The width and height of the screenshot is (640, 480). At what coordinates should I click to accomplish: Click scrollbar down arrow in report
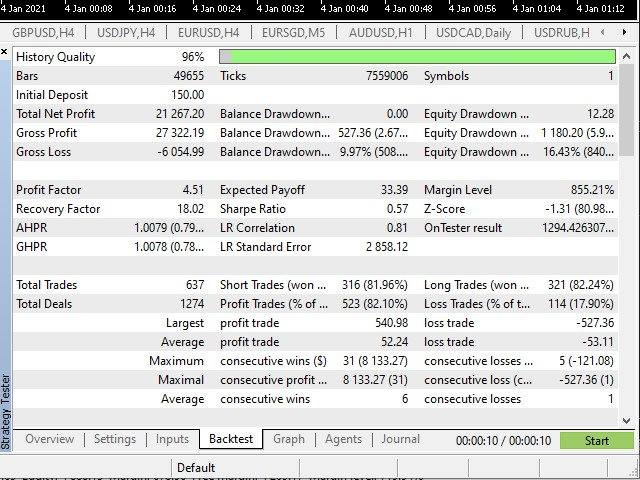pos(626,419)
